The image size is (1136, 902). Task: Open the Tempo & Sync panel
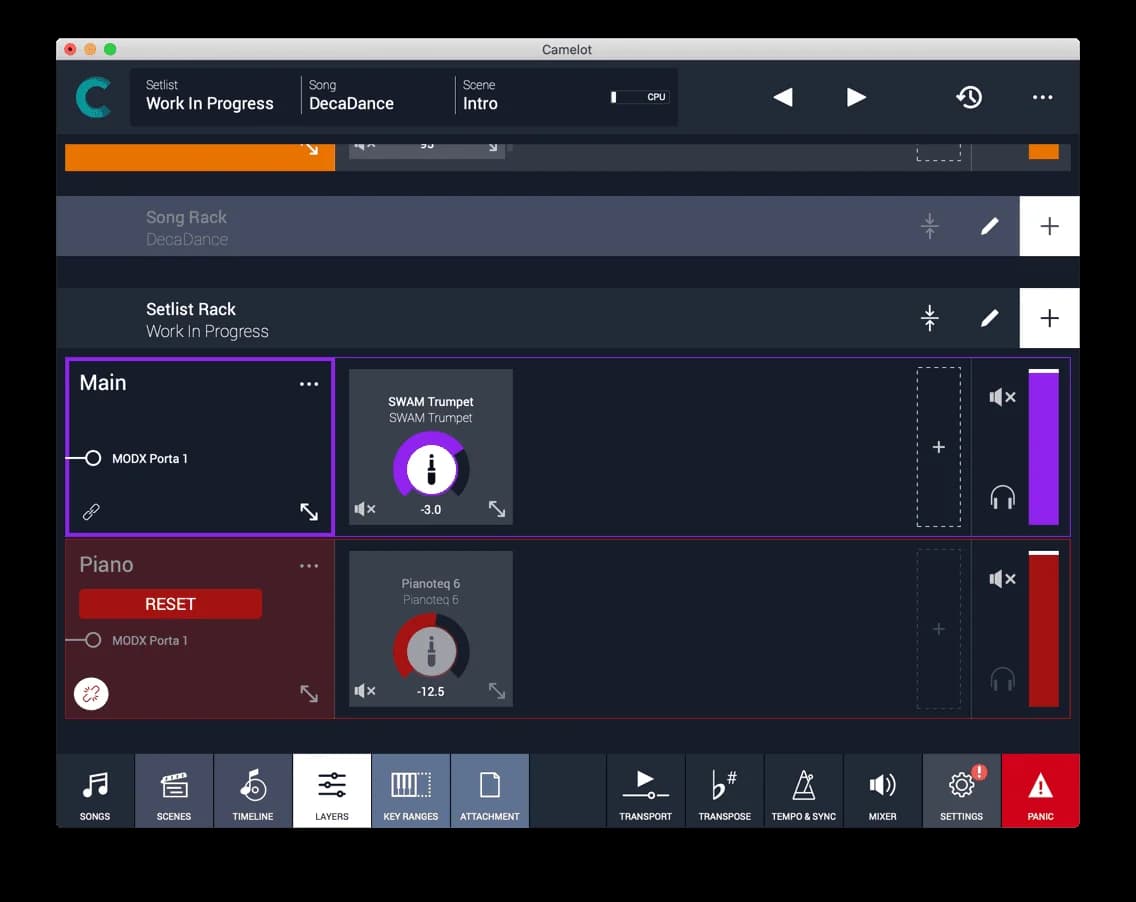click(x=803, y=790)
